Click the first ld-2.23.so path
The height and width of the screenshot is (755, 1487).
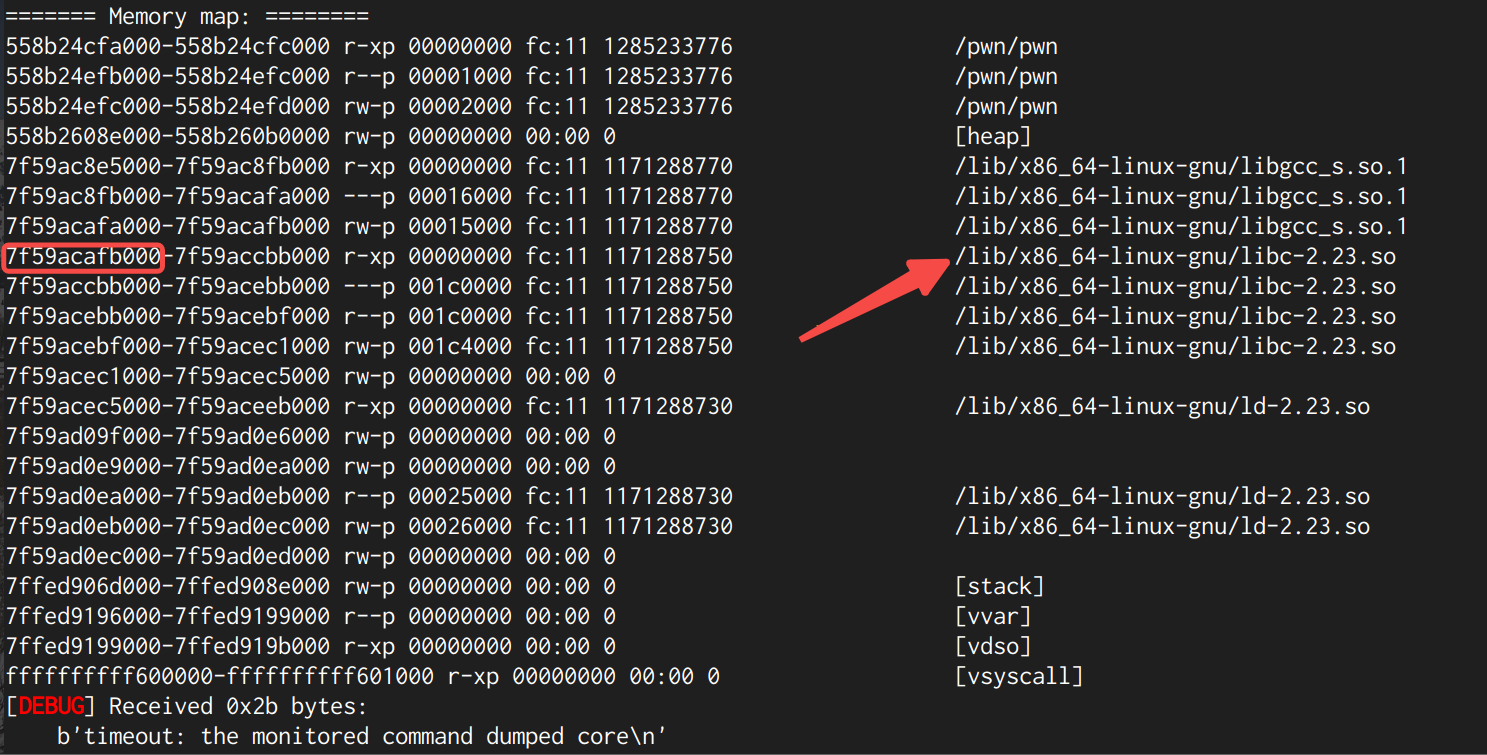[x=1162, y=407]
